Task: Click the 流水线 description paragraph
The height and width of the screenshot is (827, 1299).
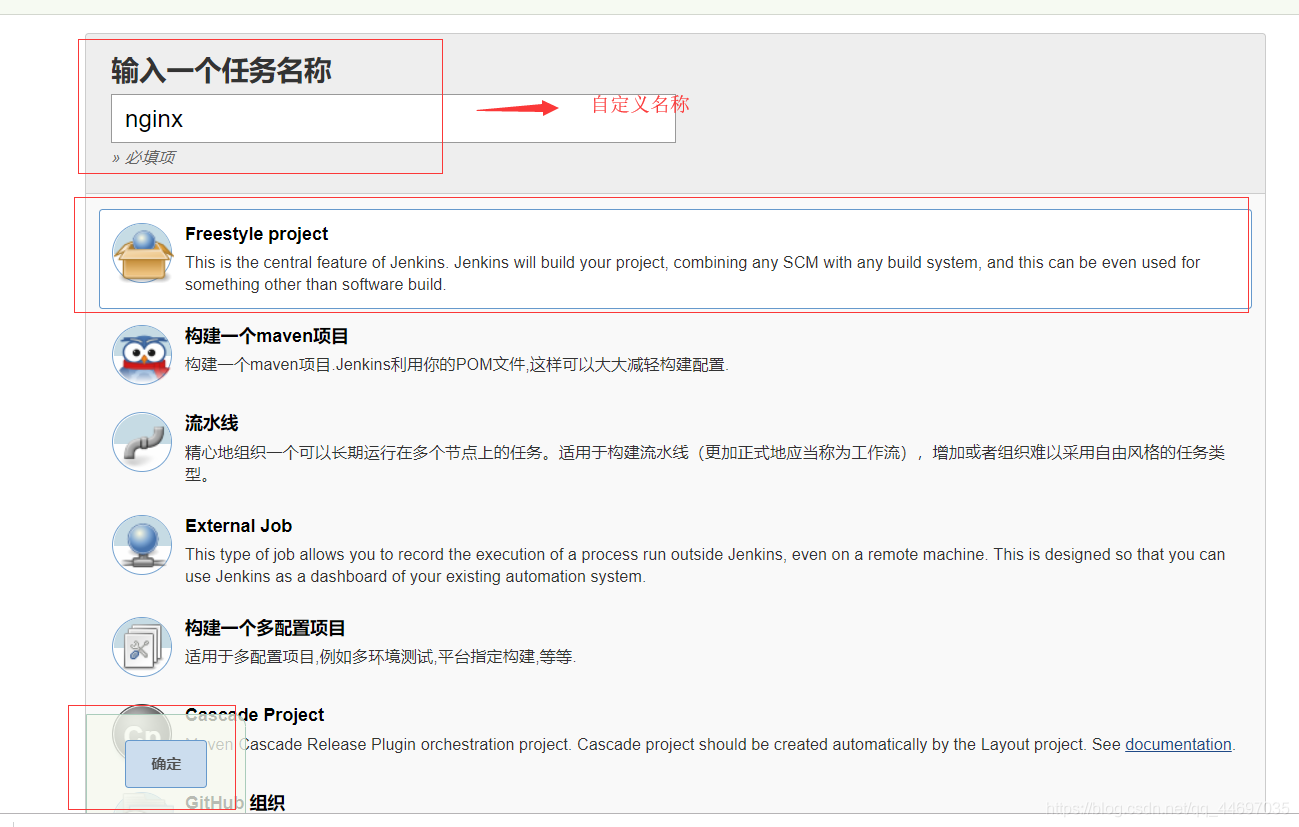Action: click(705, 463)
